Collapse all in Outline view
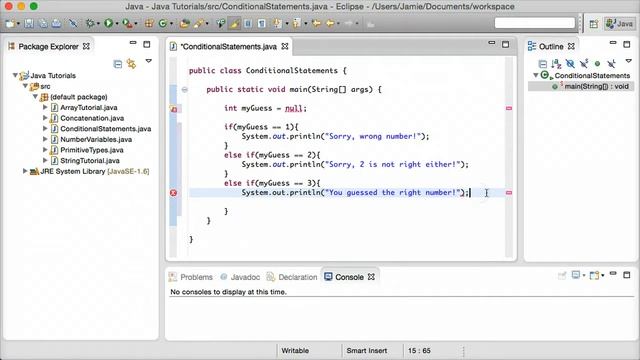The height and width of the screenshot is (360, 640). click(542, 64)
